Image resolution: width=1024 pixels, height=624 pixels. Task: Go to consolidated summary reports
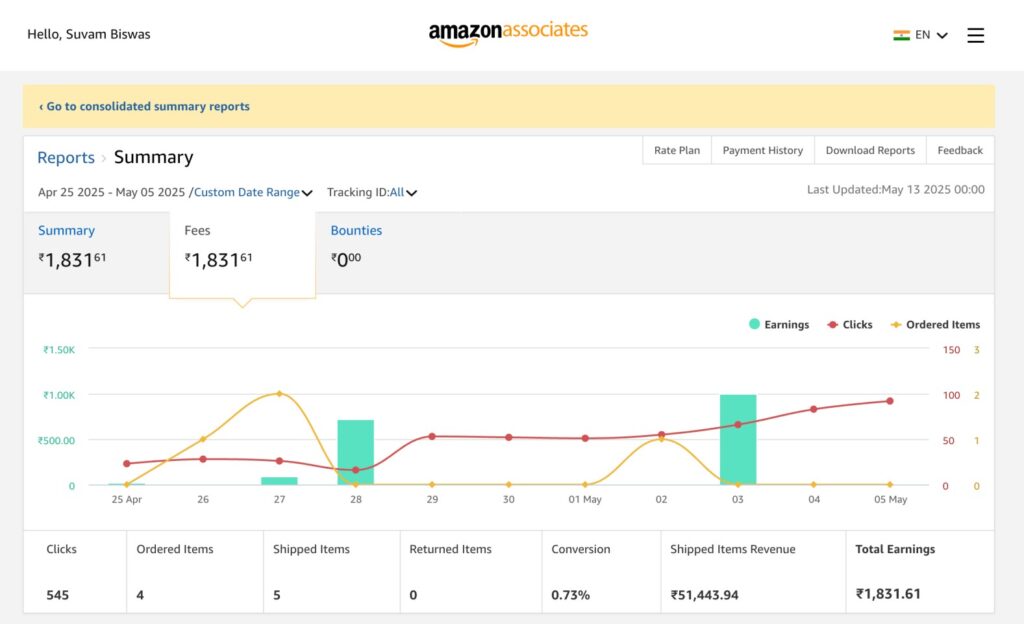[144, 106]
